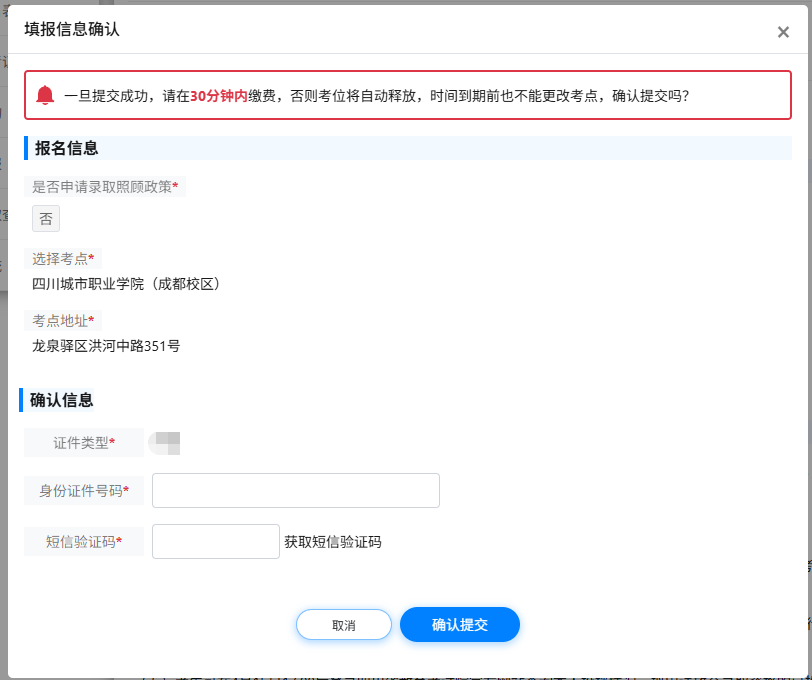Click the close X of 填报信息确认 dialog

[783, 32]
